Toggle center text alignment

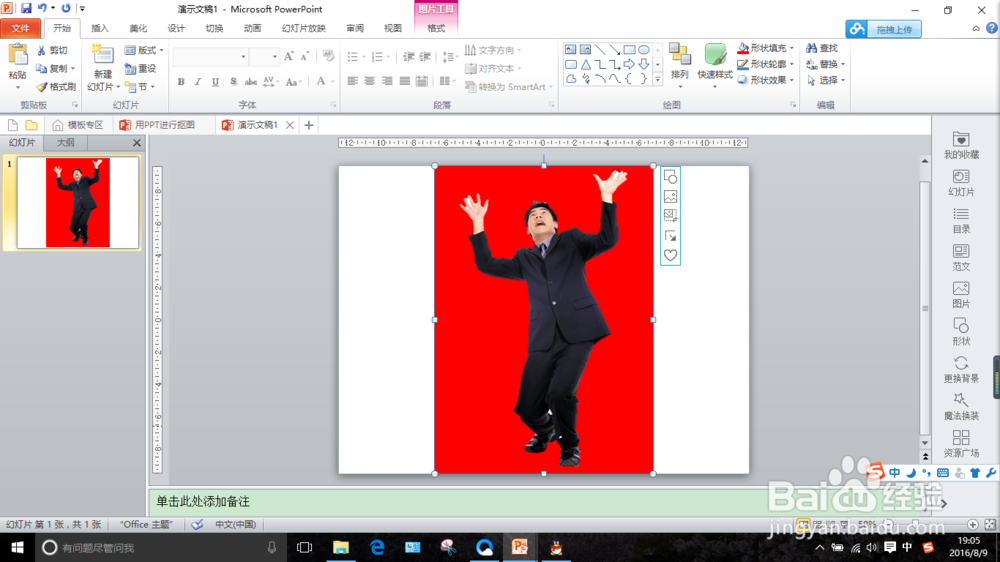click(370, 81)
